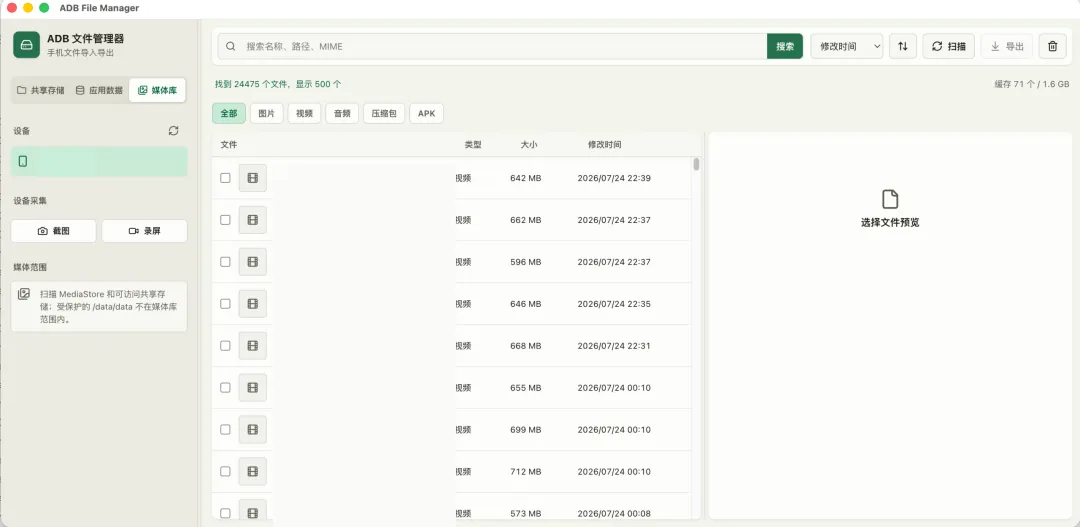Focus the search name/path/MIME field
This screenshot has width=1080, height=527.
(x=492, y=46)
